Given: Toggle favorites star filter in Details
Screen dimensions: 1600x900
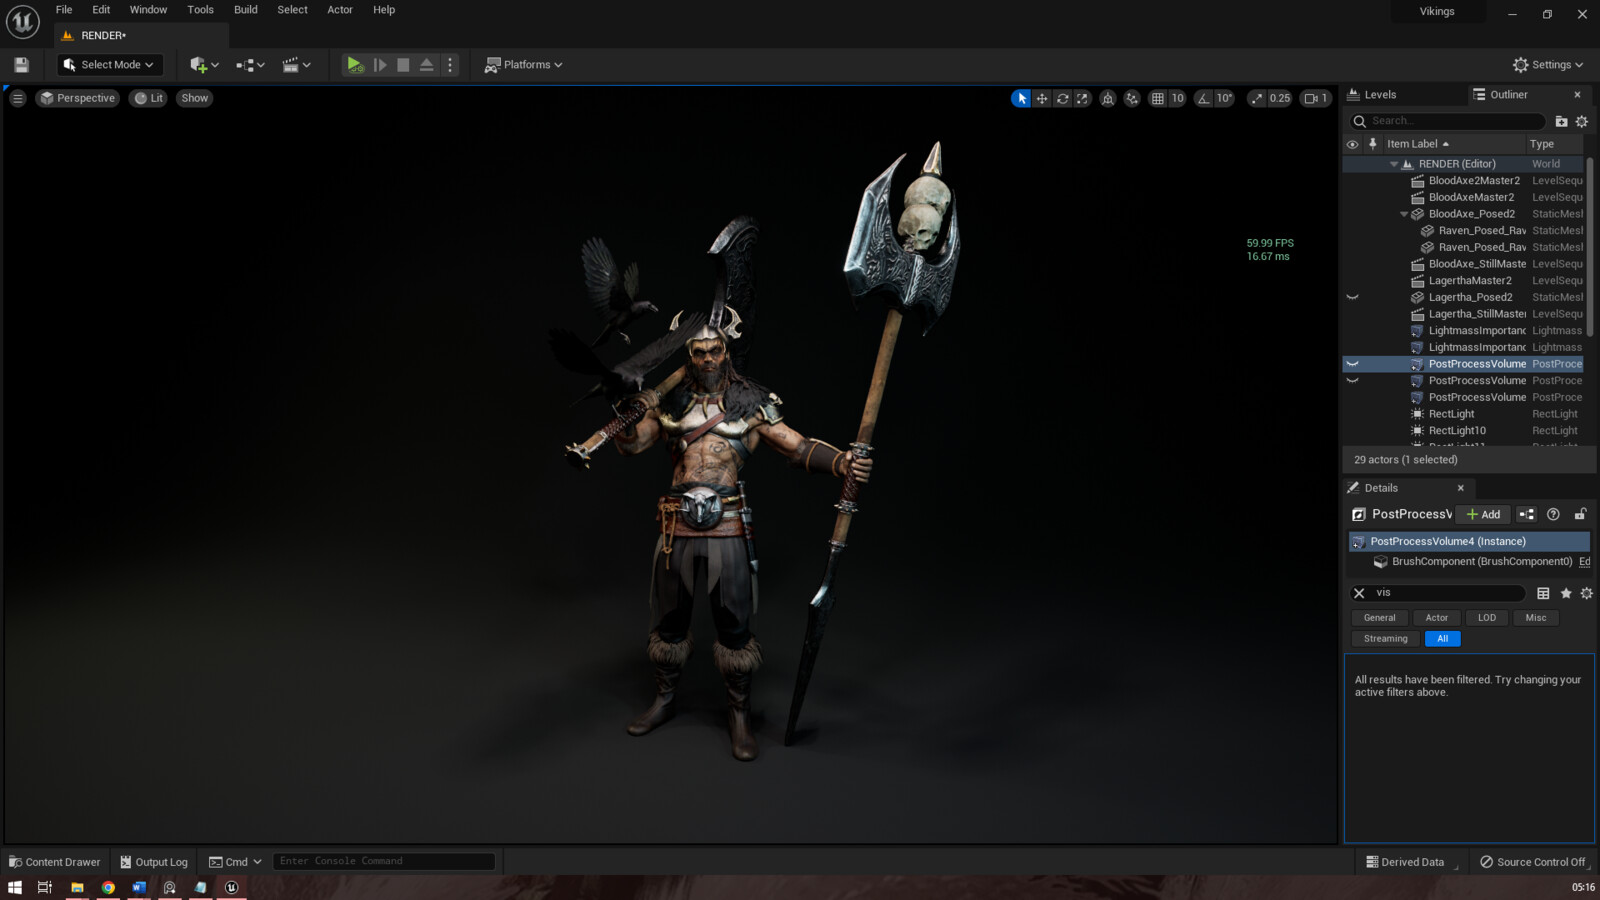Looking at the screenshot, I should click(1566, 593).
